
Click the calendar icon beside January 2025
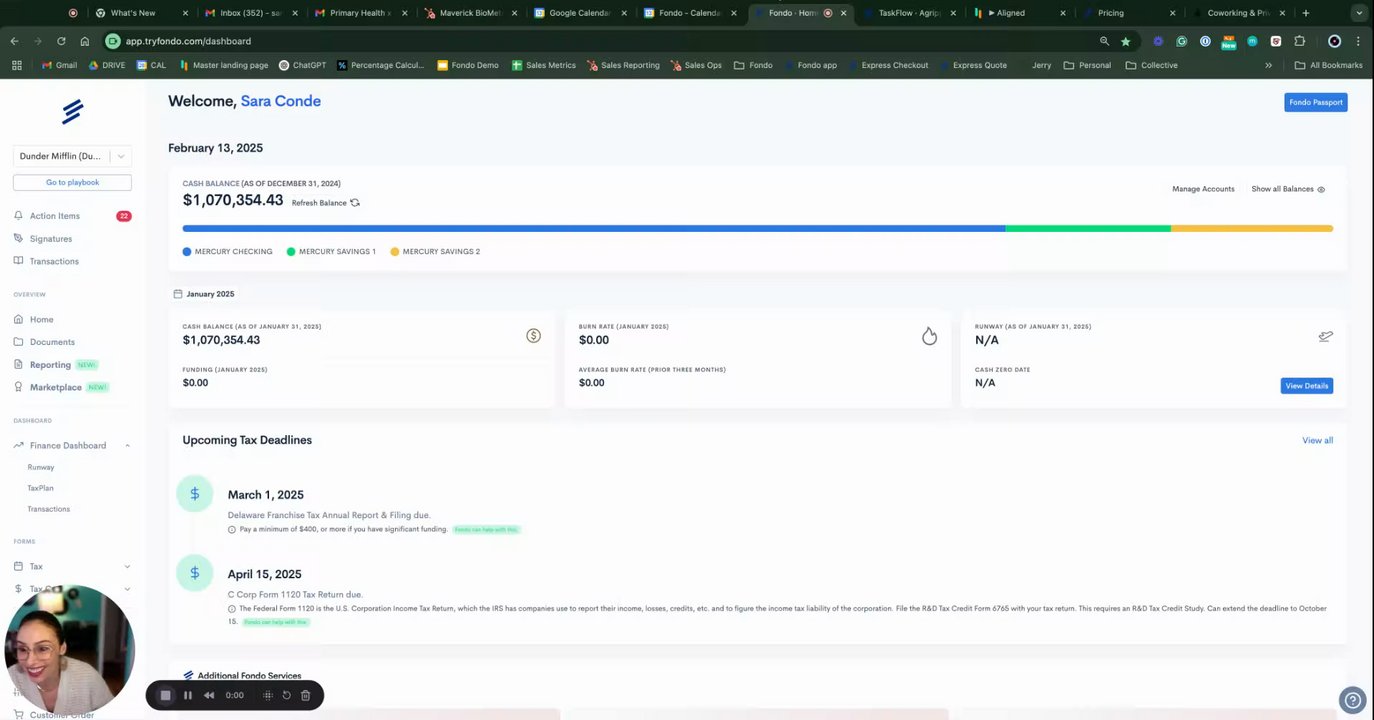point(178,294)
